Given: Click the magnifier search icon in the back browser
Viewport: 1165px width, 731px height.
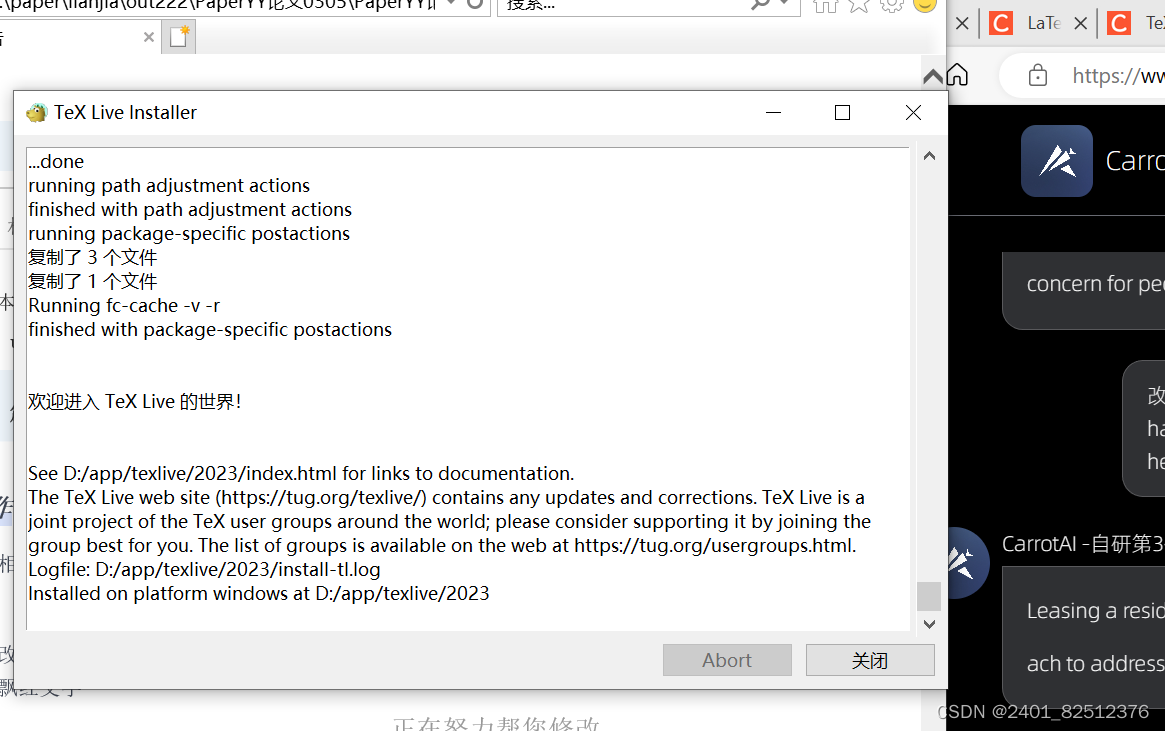Looking at the screenshot, I should tap(760, 4).
